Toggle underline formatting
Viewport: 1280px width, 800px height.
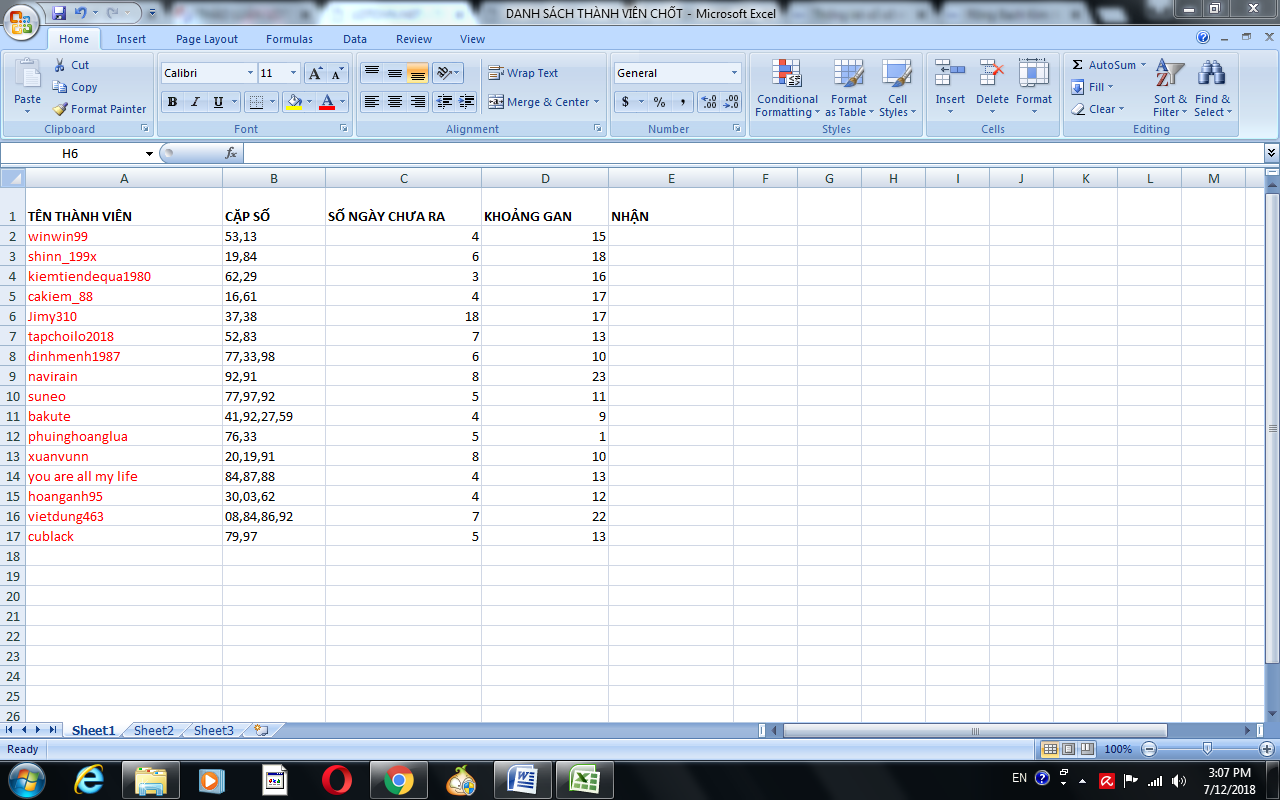pos(218,102)
